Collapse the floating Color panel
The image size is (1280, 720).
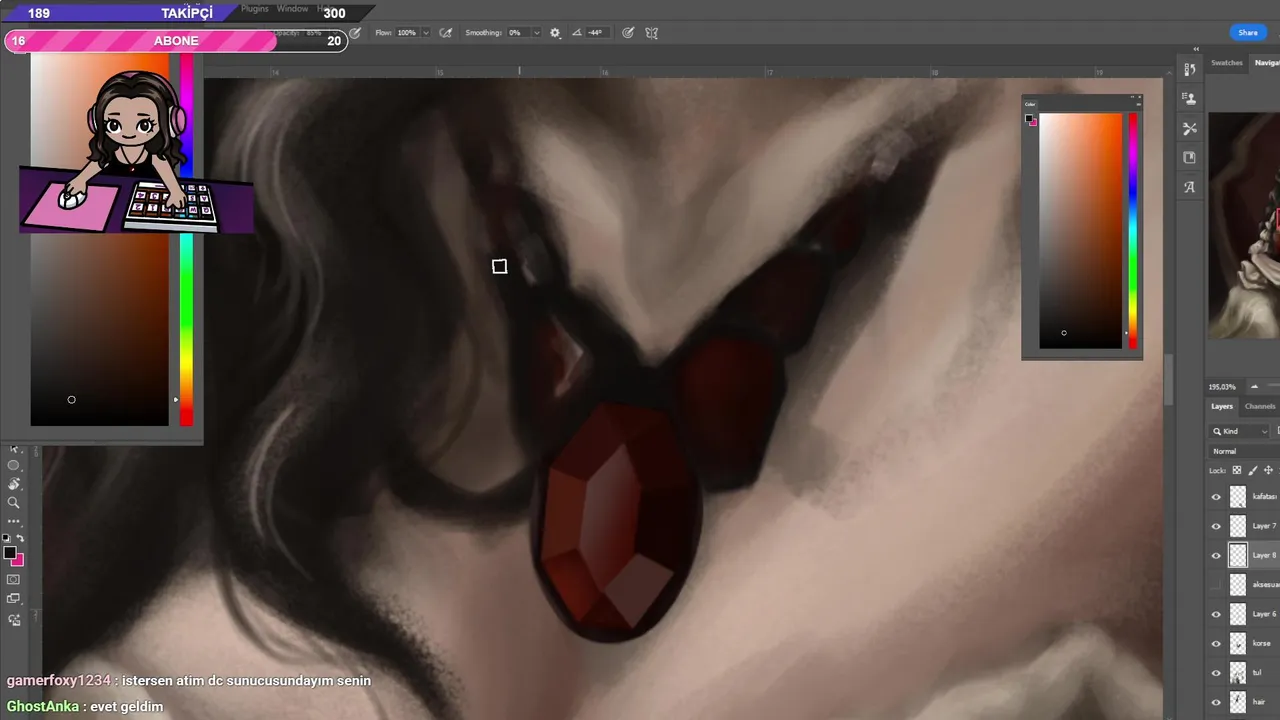[x=1132, y=97]
